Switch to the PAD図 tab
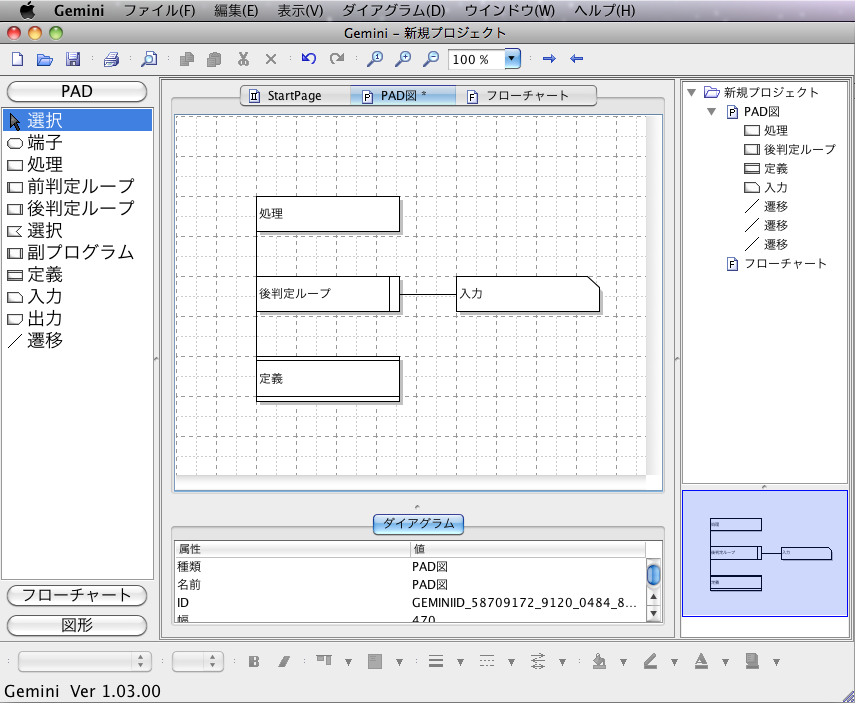 (402, 96)
